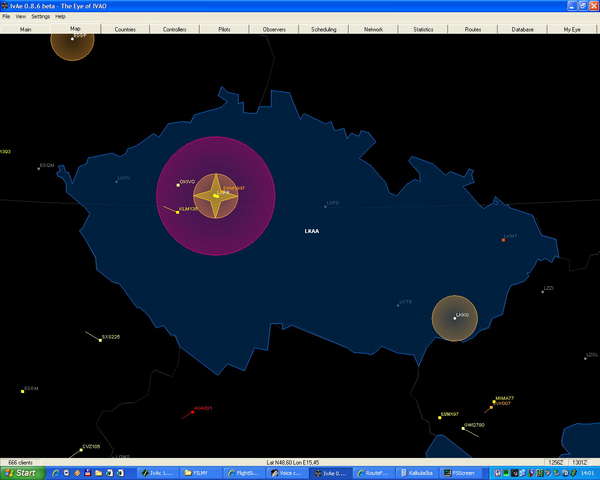Viewport: 600px width, 480px height.
Task: Select the grey airport marker west of the orange circle
Action: tap(398, 305)
